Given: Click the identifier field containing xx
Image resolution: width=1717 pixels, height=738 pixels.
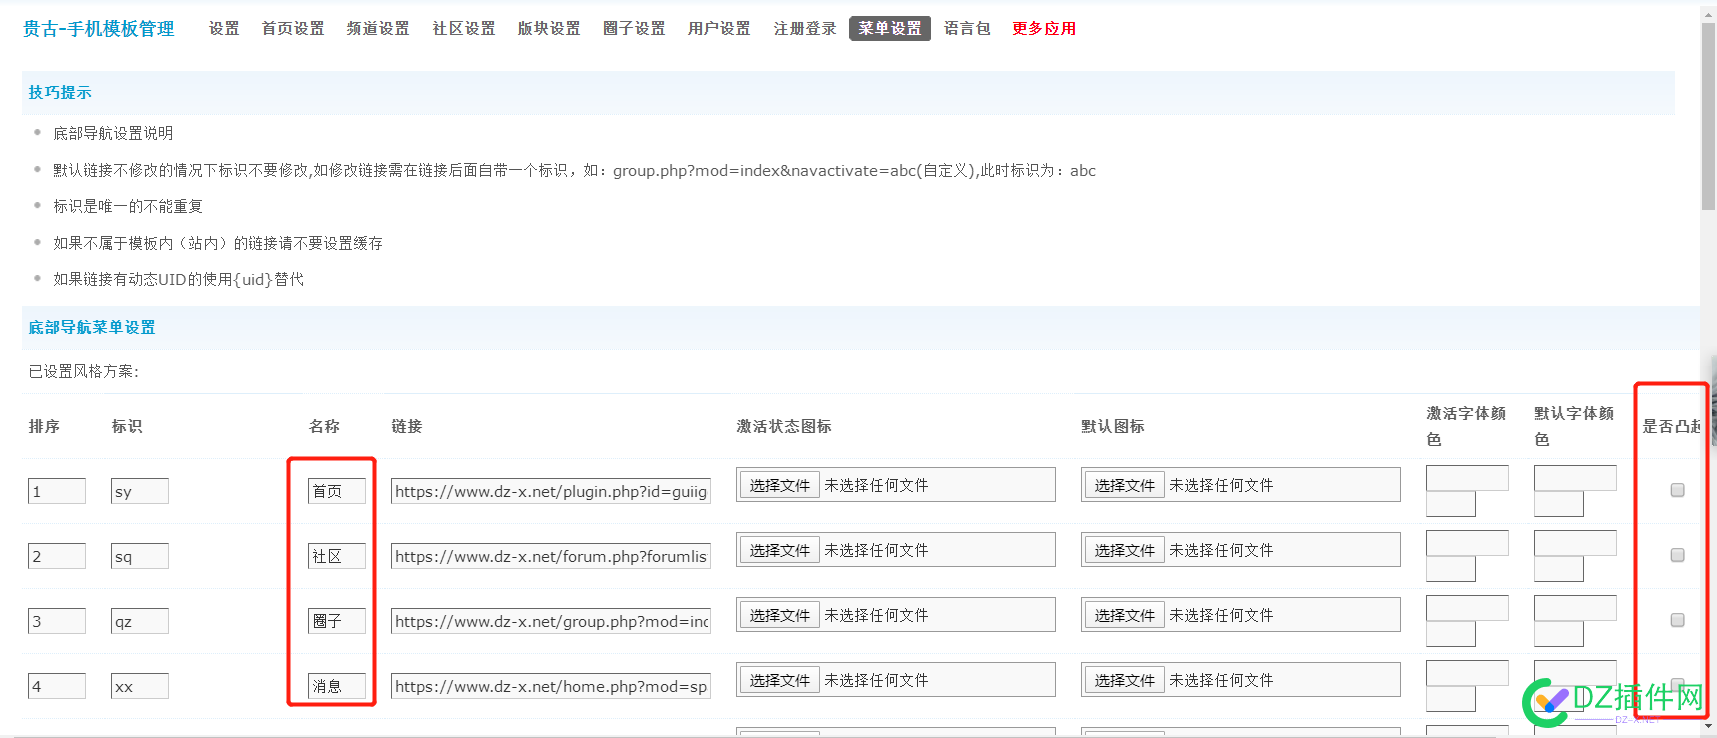Looking at the screenshot, I should tap(140, 686).
